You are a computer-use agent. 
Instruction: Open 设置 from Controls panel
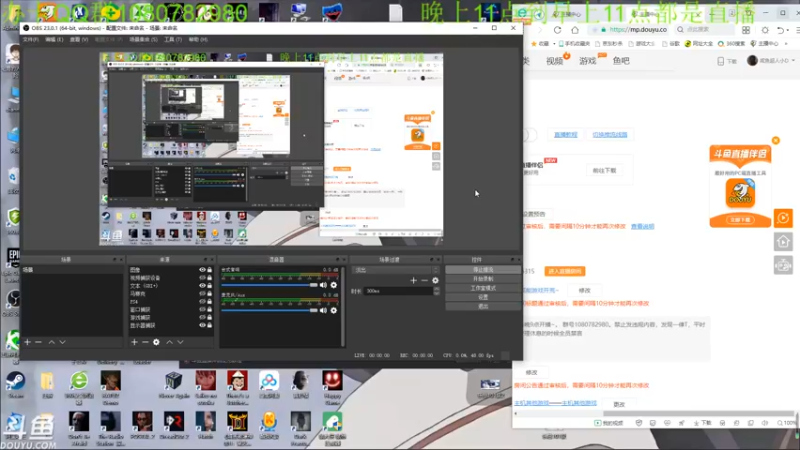coord(483,297)
